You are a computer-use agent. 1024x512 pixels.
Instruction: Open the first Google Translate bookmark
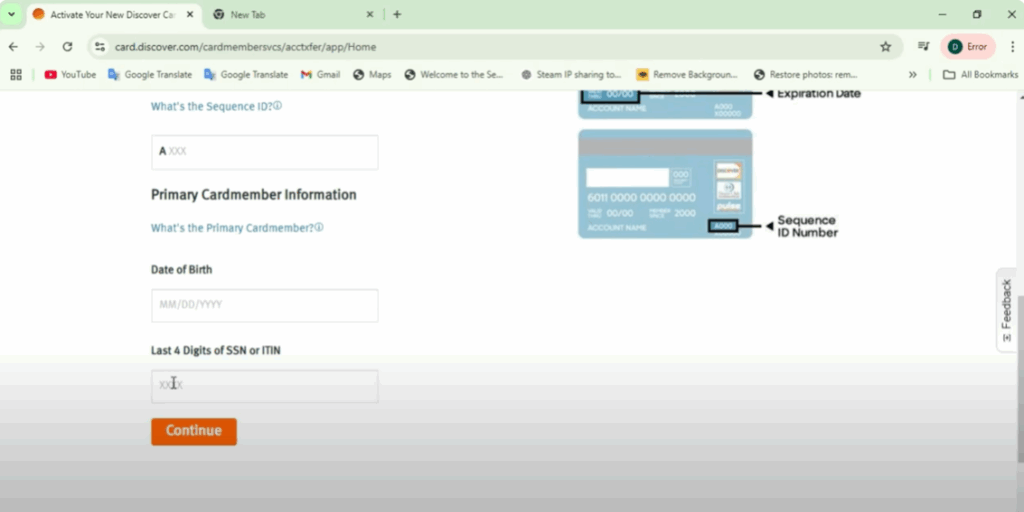click(150, 74)
